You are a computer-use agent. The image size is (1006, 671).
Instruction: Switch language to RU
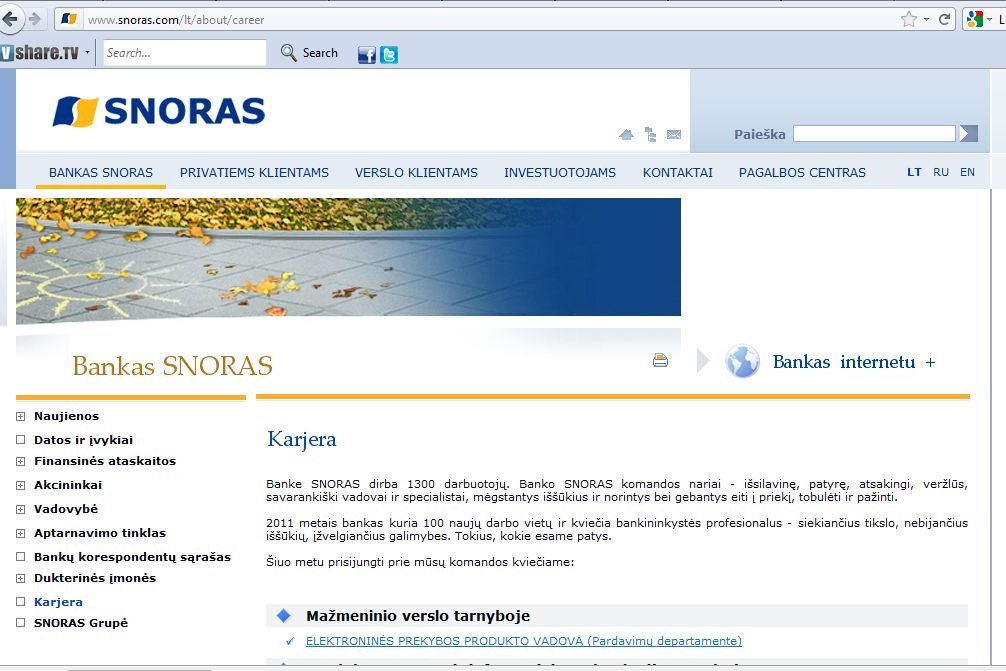click(941, 172)
